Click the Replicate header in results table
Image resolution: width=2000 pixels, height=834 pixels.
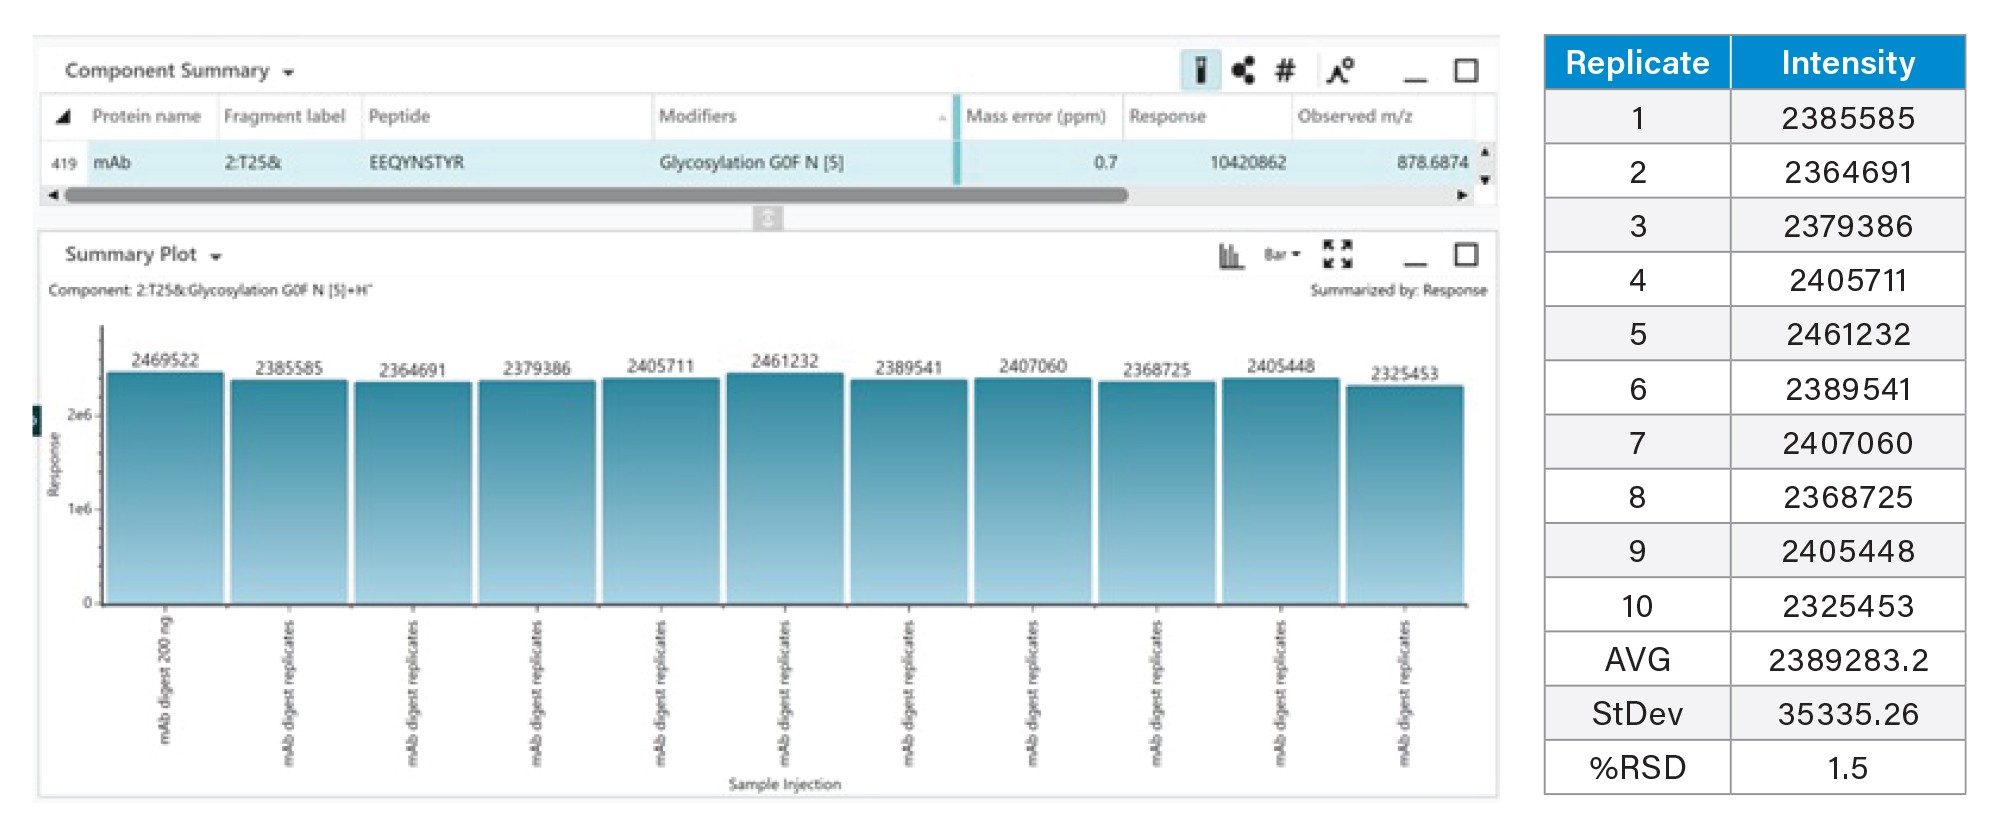click(1637, 63)
